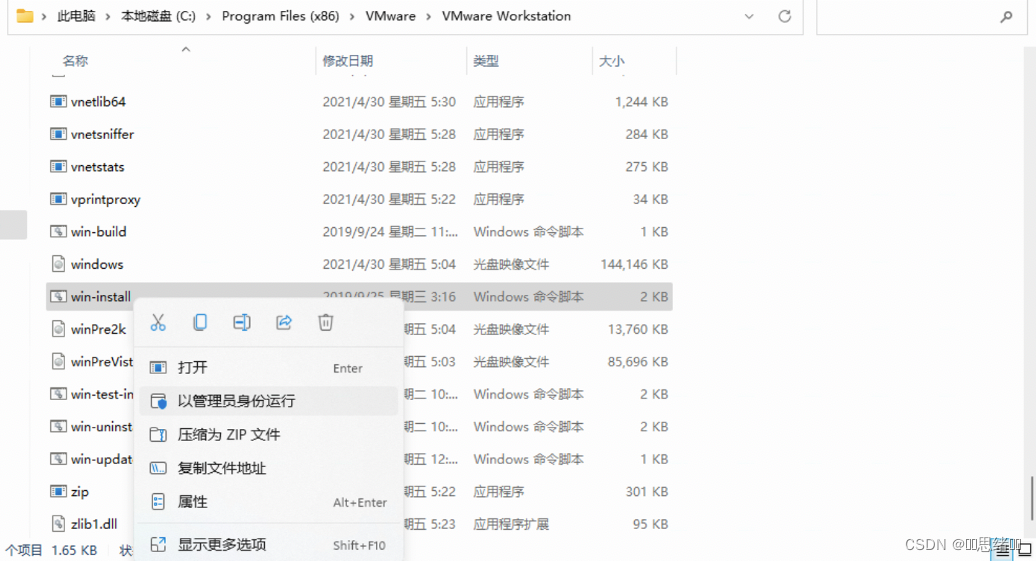Select the vprintproxy file name
The height and width of the screenshot is (562, 1036).
105,199
